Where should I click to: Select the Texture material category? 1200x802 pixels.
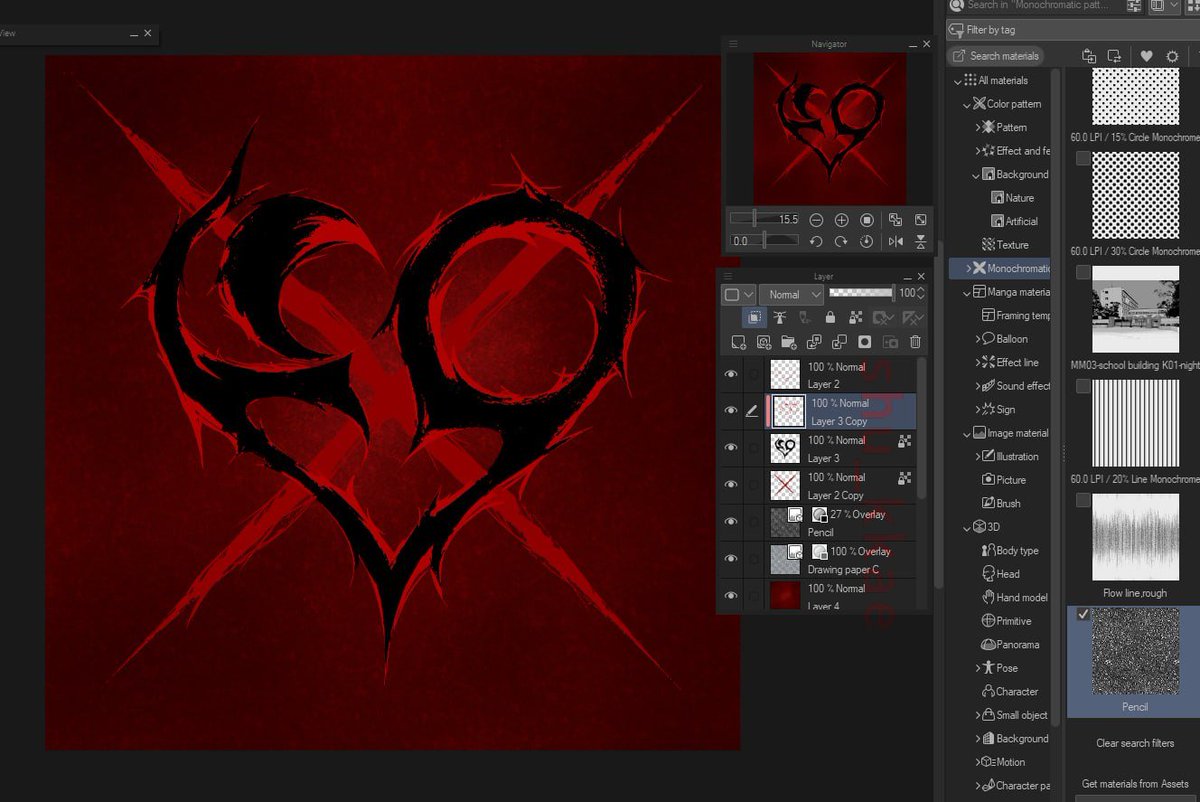(1005, 245)
